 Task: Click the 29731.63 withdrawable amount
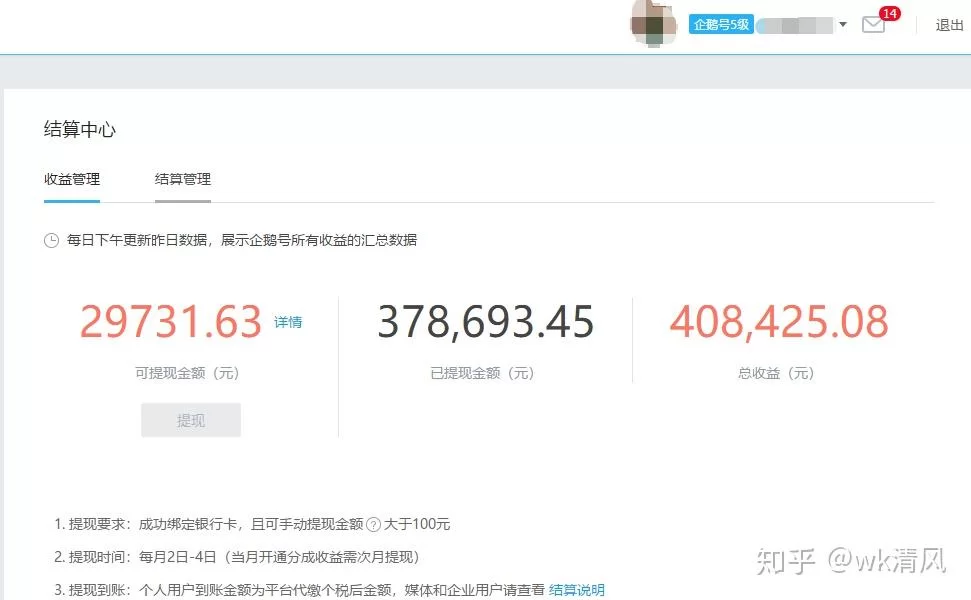point(171,322)
